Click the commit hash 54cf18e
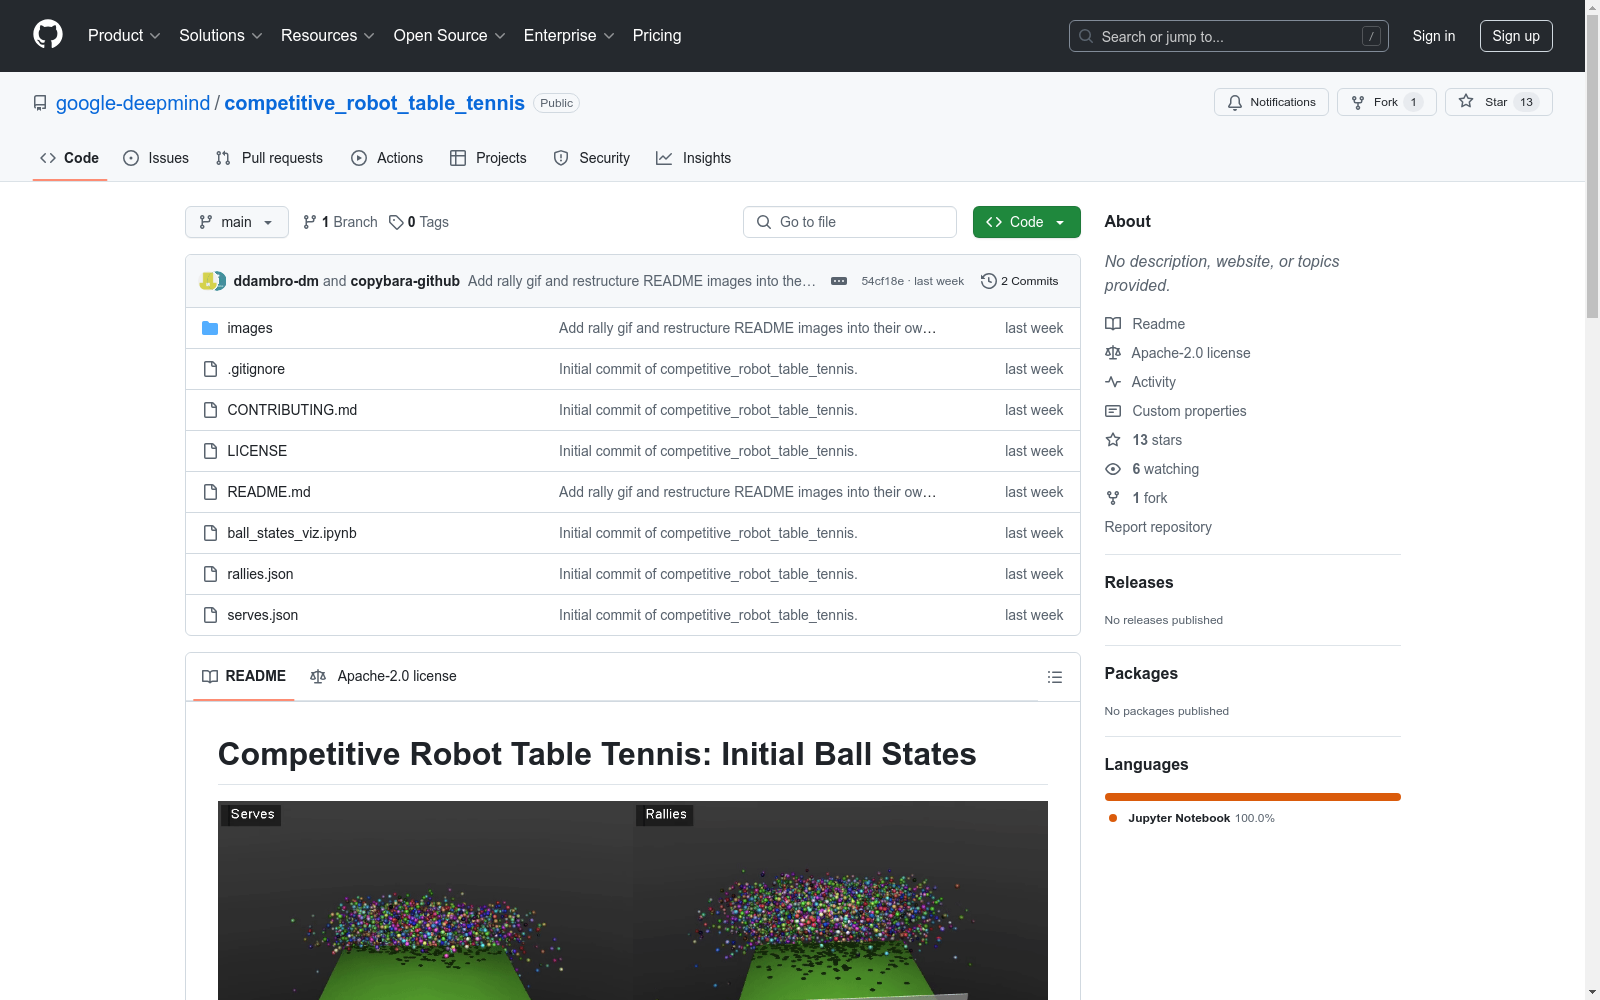This screenshot has height=1000, width=1600. [882, 281]
